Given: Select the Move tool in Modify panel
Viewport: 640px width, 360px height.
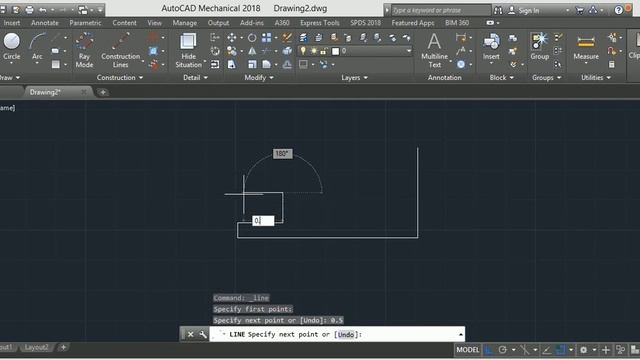Looking at the screenshot, I should tap(231, 38).
